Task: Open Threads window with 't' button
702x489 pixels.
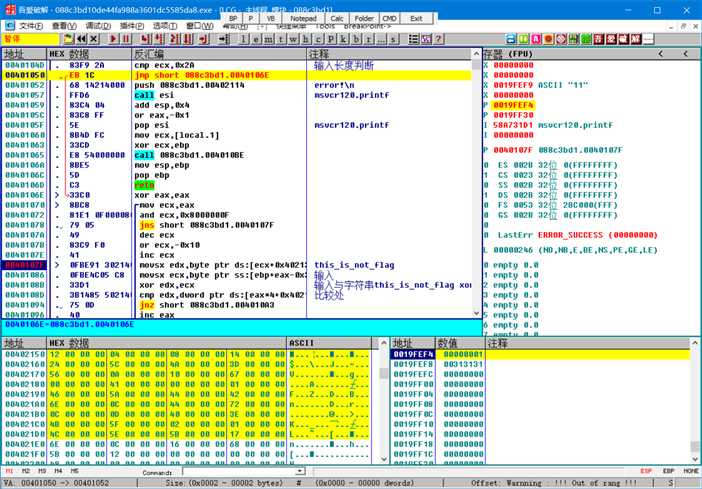Action: pos(281,39)
